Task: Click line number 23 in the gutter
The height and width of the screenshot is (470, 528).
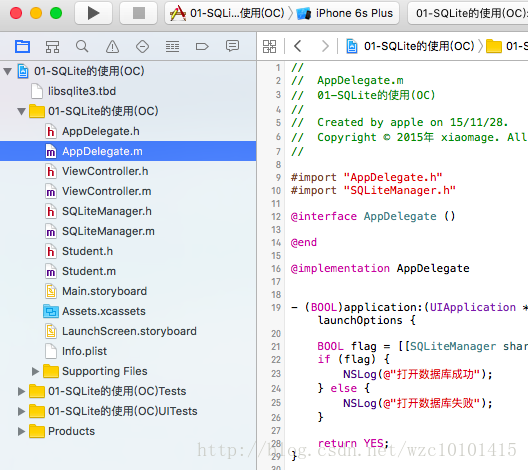Action: click(276, 374)
